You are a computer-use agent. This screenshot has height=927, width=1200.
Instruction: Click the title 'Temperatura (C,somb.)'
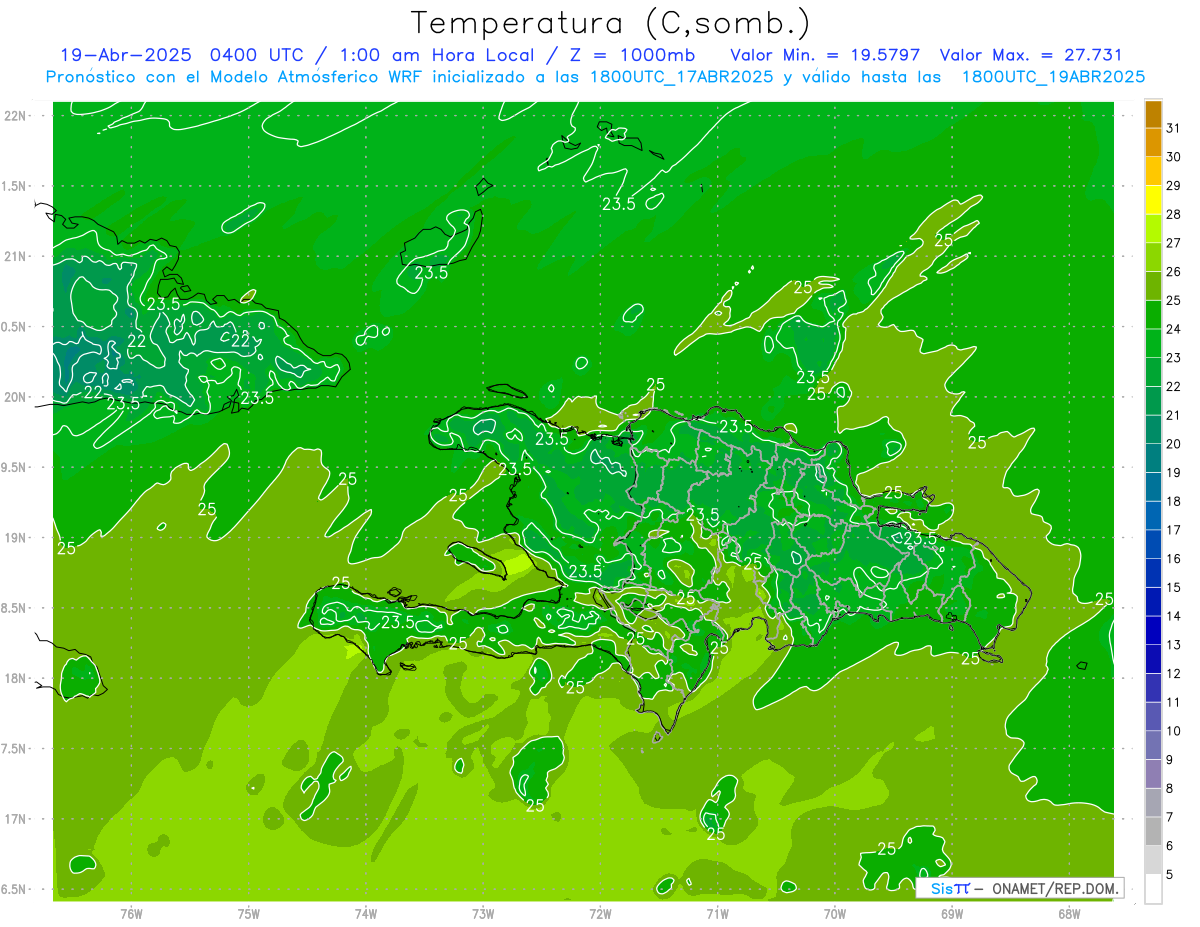pyautogui.click(x=611, y=22)
